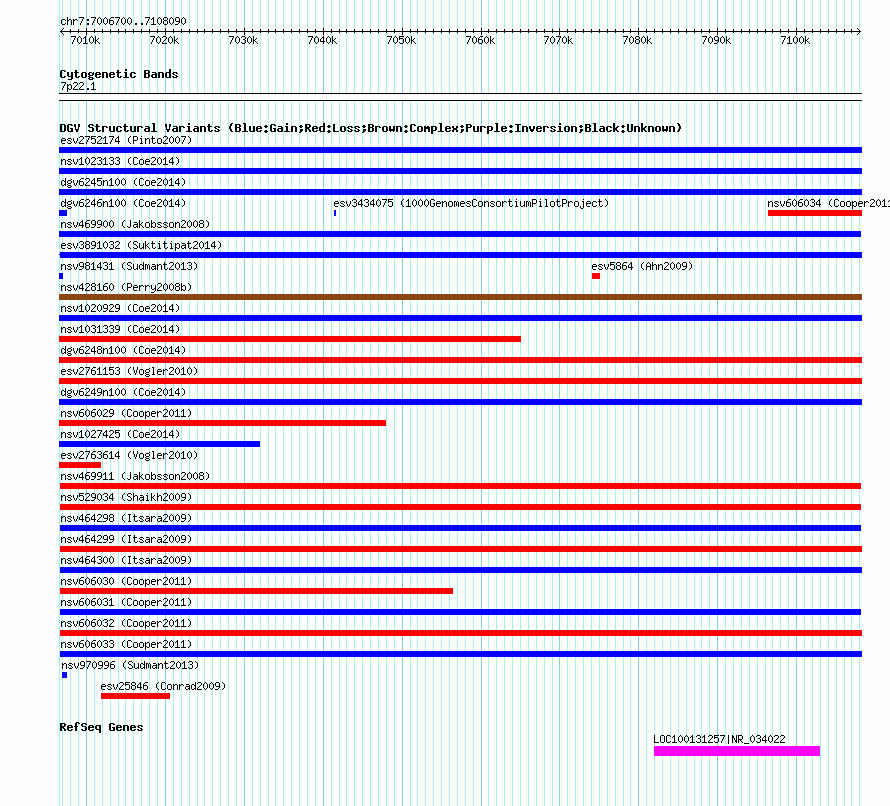Viewport: 890px width, 806px height.
Task: Click nsv970996 (Sudmant2013) label
Action: [x=130, y=665]
